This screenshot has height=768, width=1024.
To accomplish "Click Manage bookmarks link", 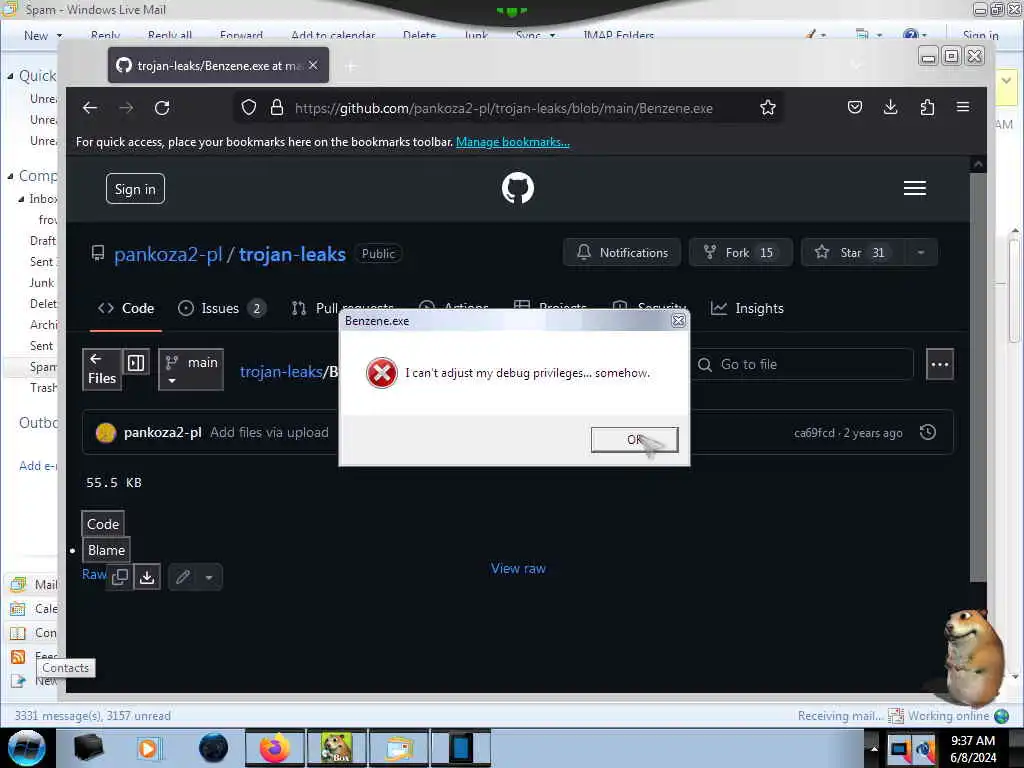I will point(513,142).
